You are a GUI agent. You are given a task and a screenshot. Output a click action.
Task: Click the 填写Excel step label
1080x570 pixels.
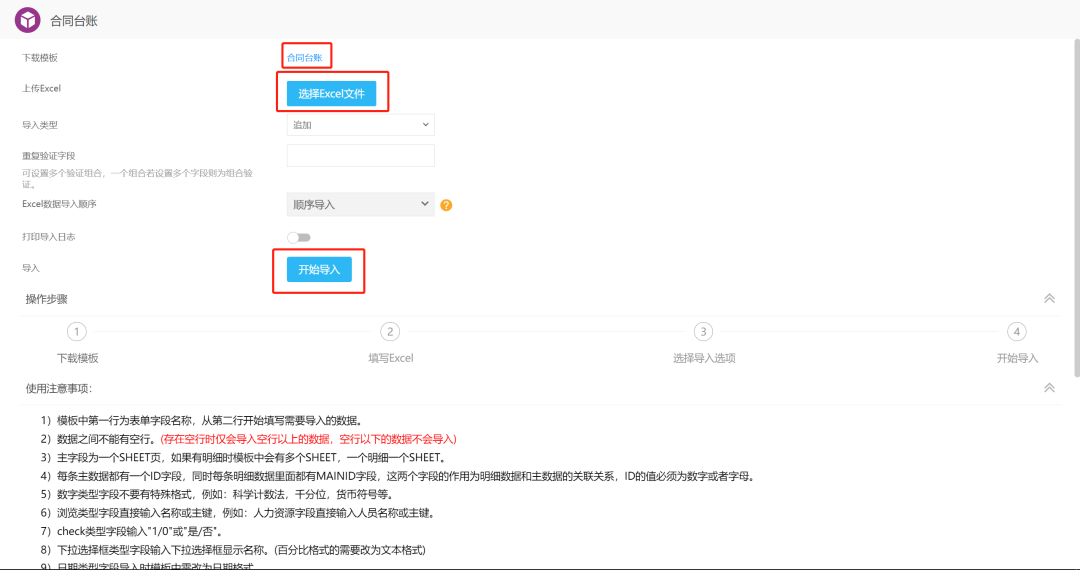coord(391,358)
